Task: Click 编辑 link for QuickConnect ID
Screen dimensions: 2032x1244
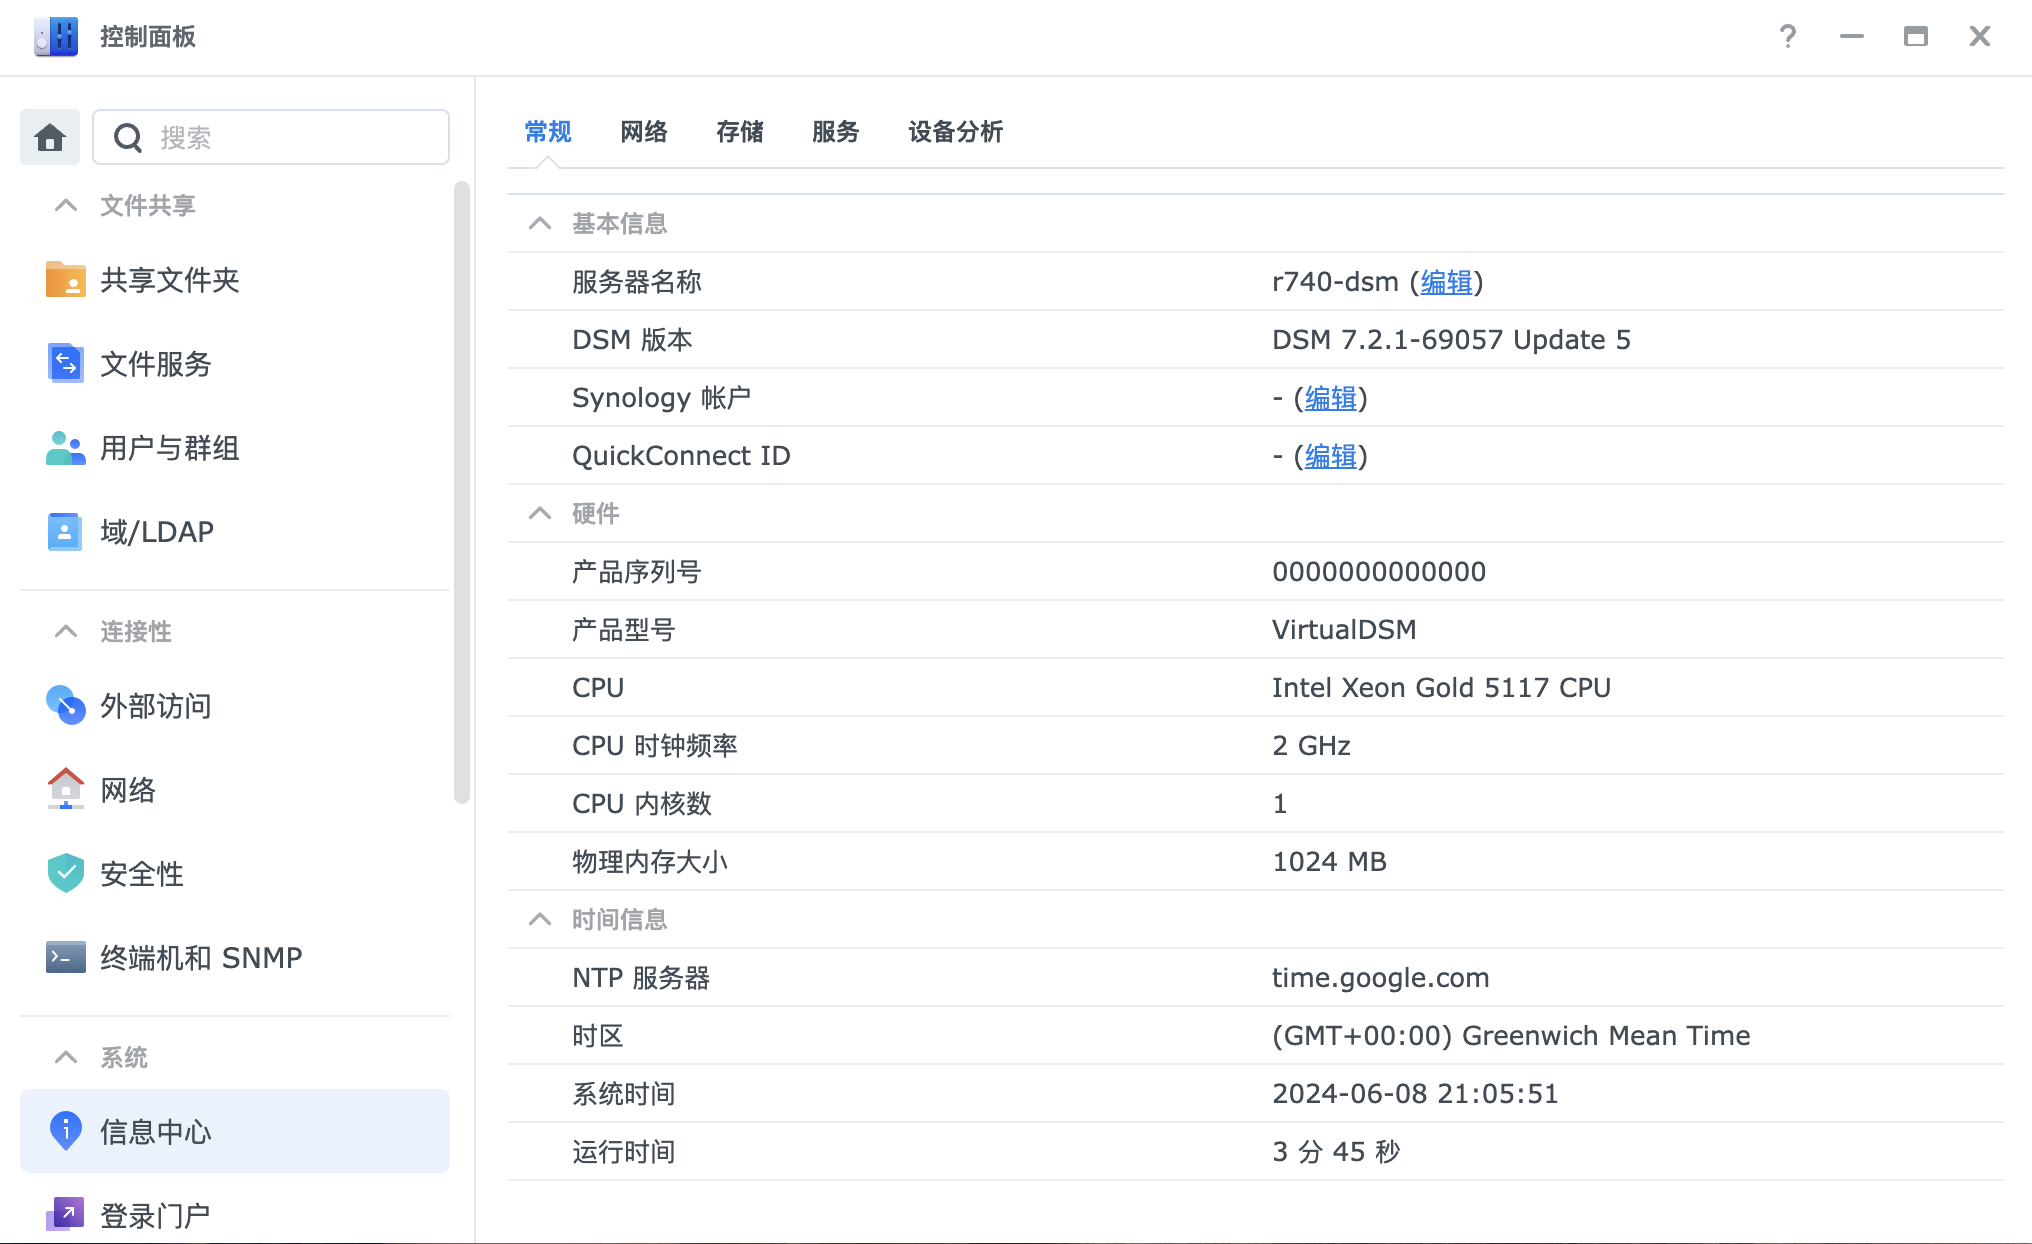Action: click(x=1331, y=457)
